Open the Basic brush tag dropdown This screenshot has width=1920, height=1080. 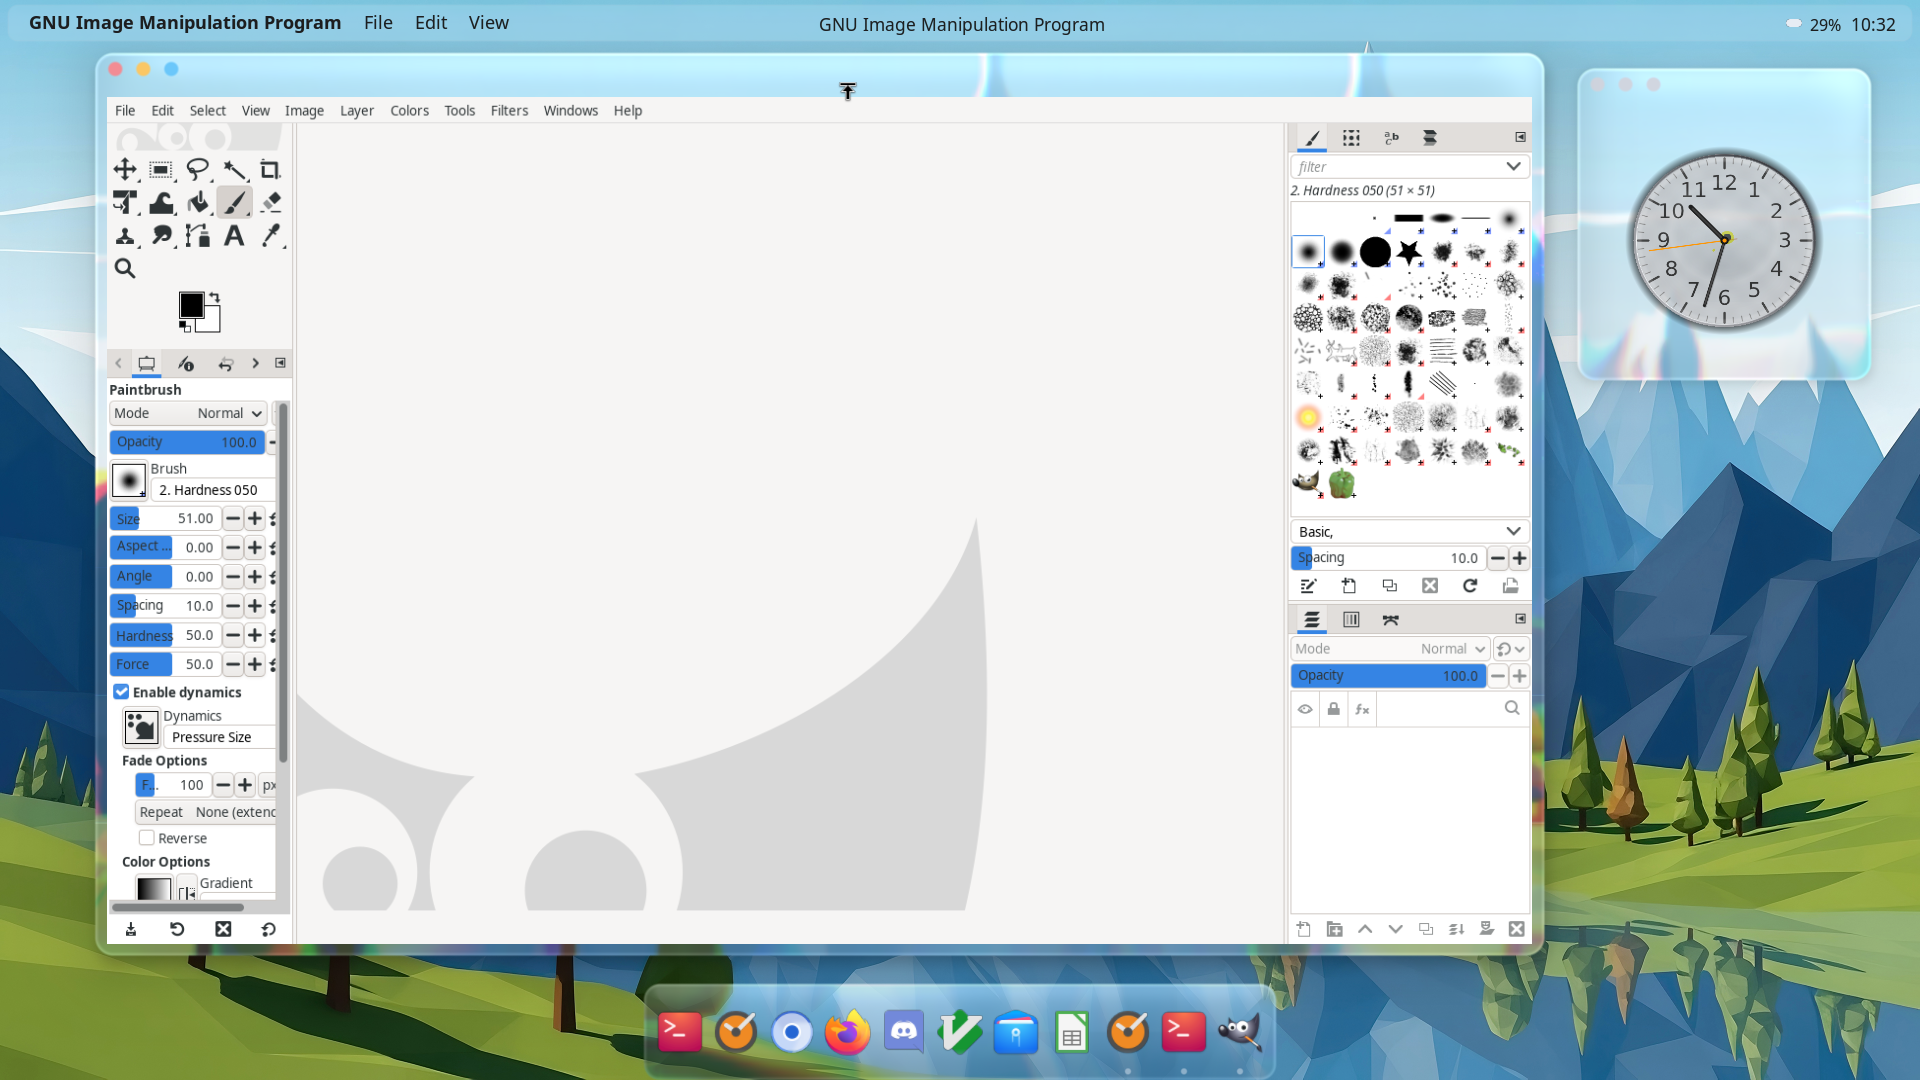click(1513, 532)
